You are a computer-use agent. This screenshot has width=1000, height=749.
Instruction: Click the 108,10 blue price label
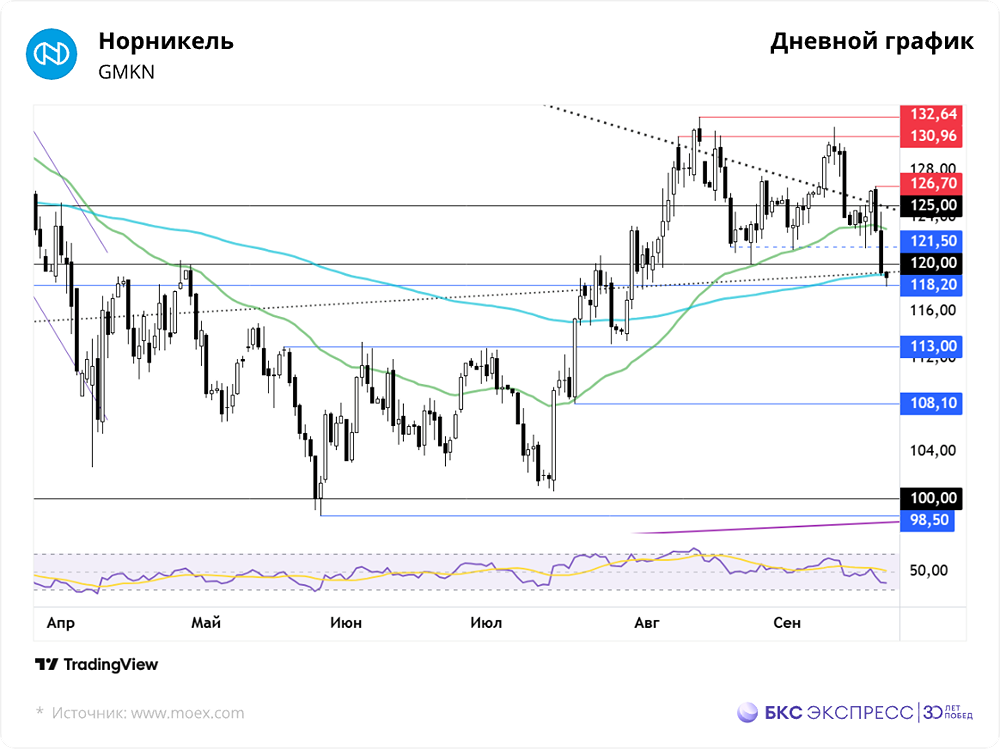point(931,403)
